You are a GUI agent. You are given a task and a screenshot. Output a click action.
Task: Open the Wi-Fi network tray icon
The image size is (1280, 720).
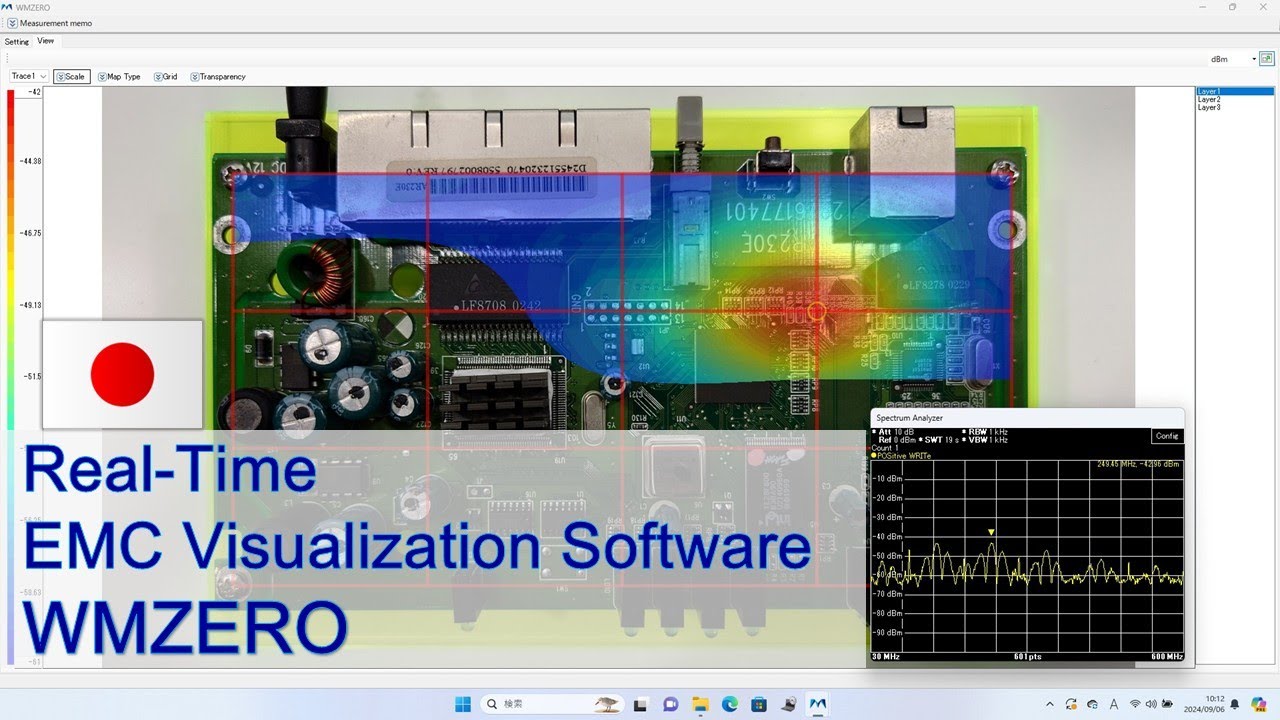(1135, 704)
